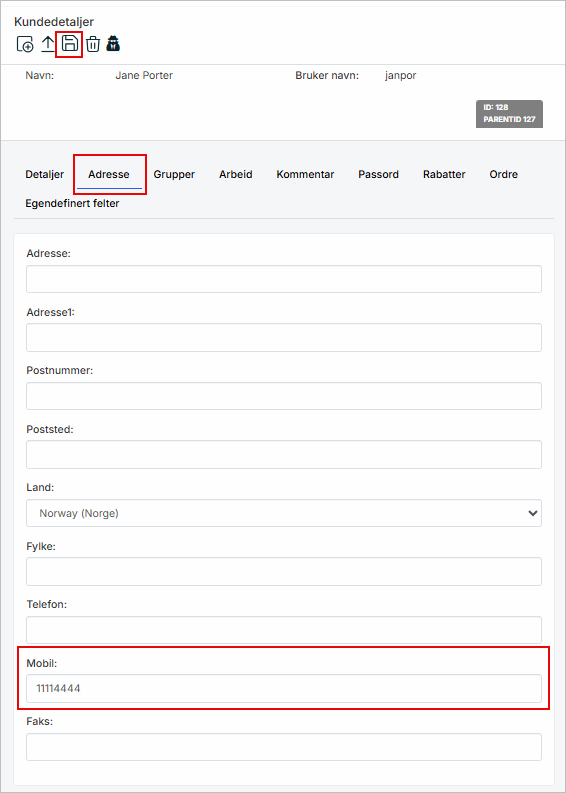The width and height of the screenshot is (566, 793).
Task: Click the Land: label
Action: click(x=38, y=488)
